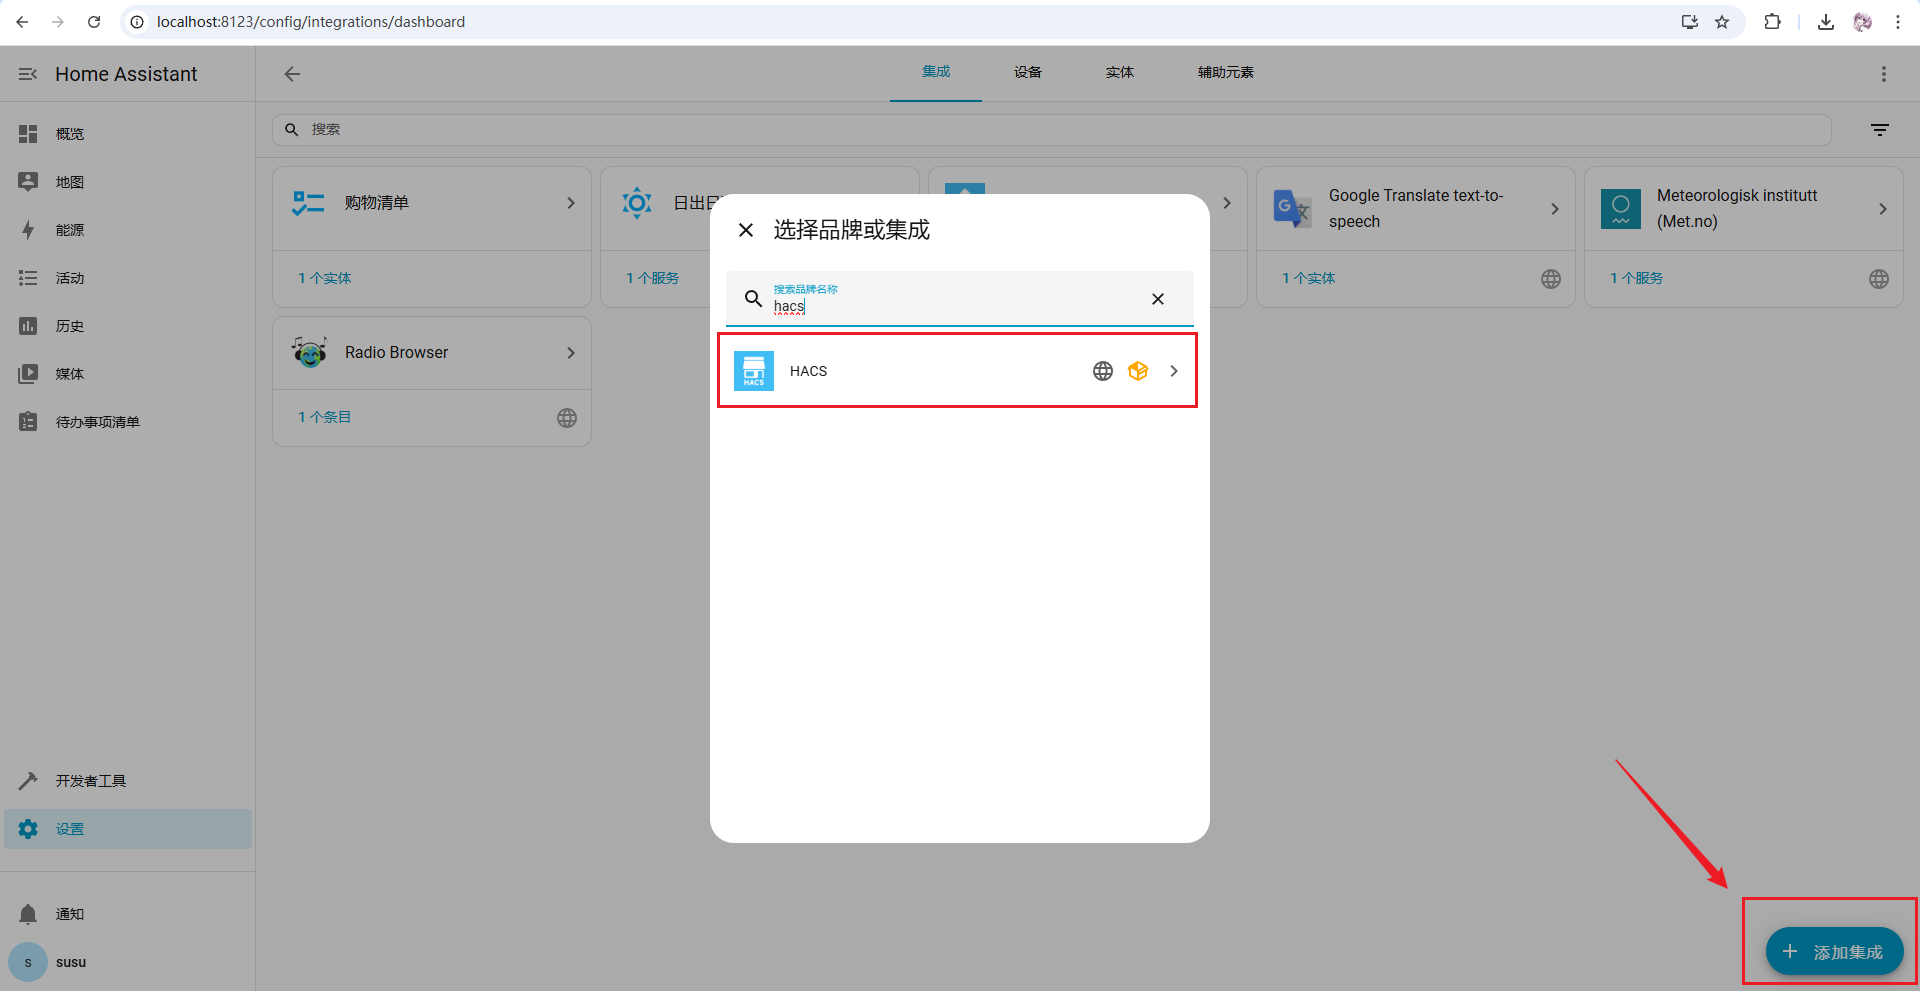Click the 1 个实体 link under 购物清单

pos(325,278)
